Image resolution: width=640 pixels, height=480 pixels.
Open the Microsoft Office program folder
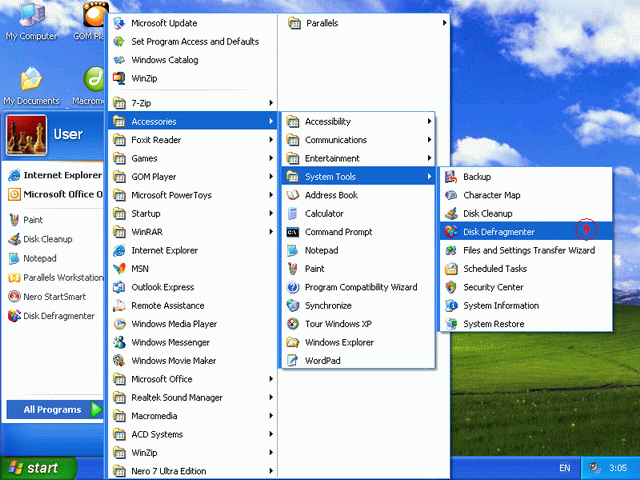click(x=193, y=379)
